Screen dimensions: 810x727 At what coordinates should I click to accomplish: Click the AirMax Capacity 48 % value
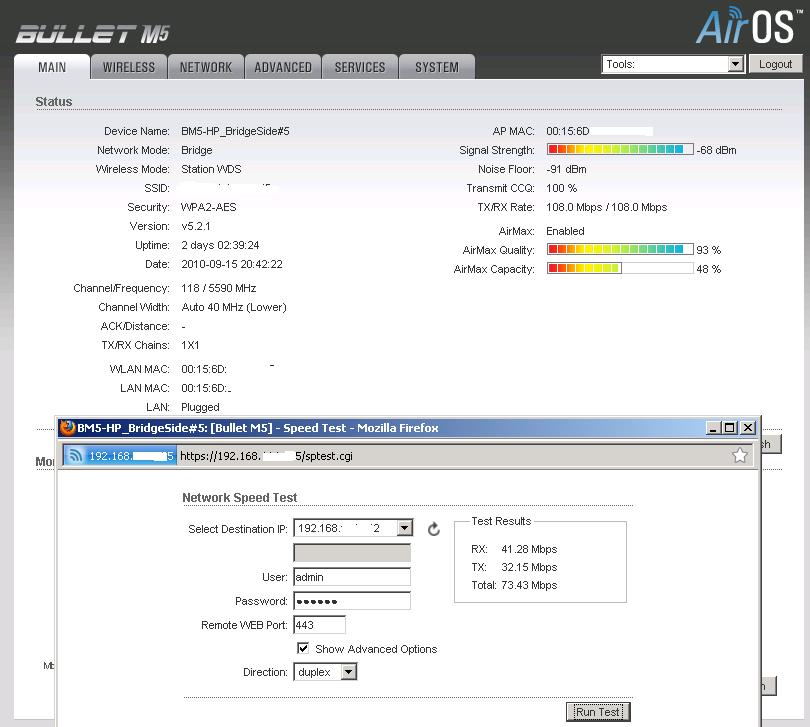708,269
